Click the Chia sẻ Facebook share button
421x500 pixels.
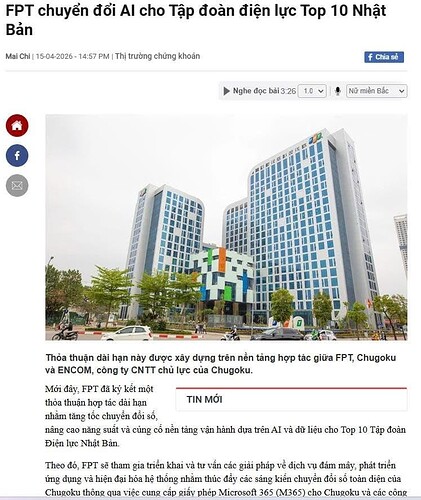pos(384,57)
